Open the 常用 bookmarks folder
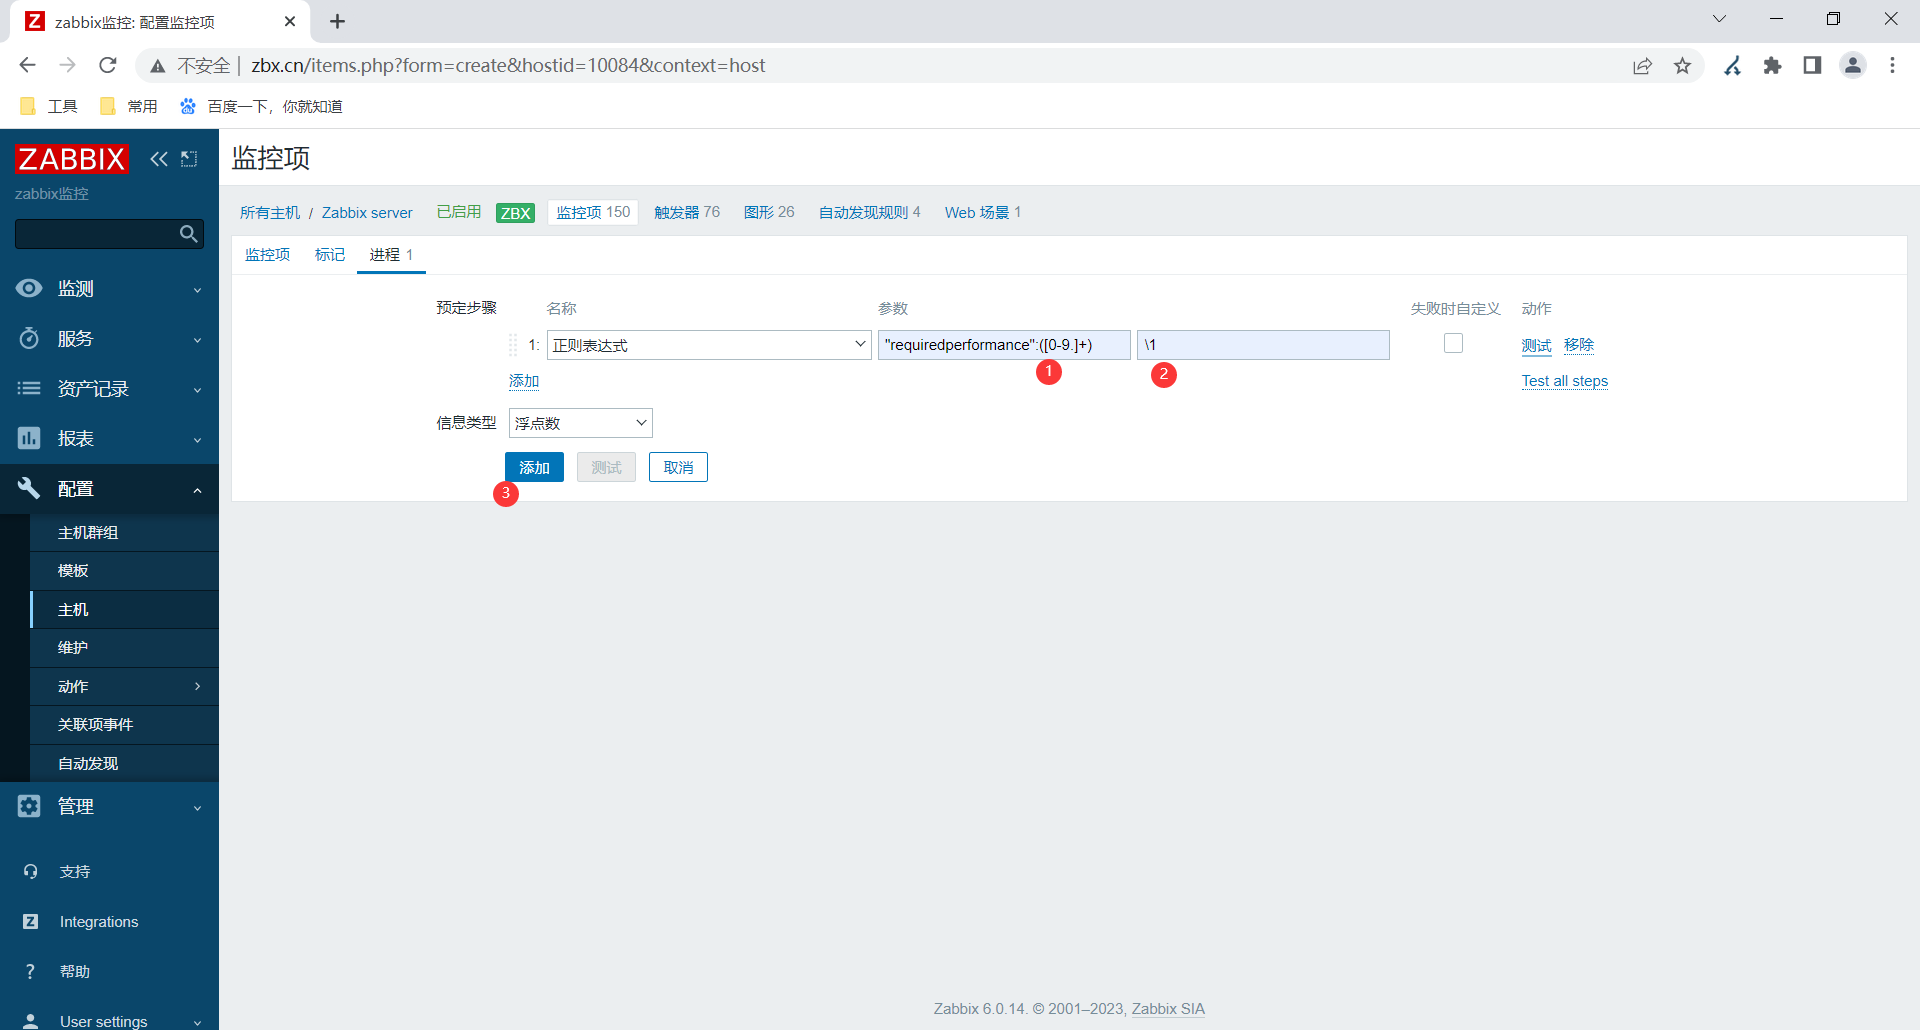 point(129,106)
